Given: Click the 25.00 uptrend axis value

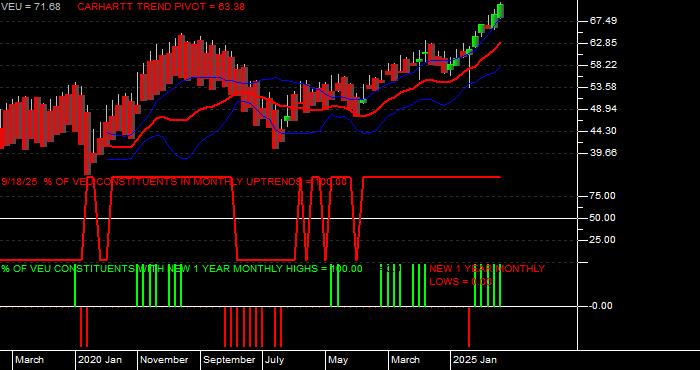Looking at the screenshot, I should 603,240.
